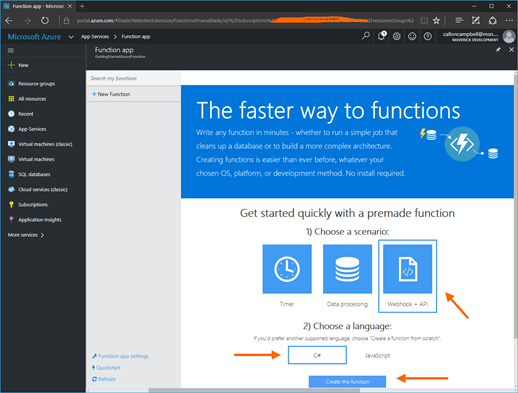The height and width of the screenshot is (393, 518).
Task: Open Azure portal search magnifier
Action: [366, 36]
